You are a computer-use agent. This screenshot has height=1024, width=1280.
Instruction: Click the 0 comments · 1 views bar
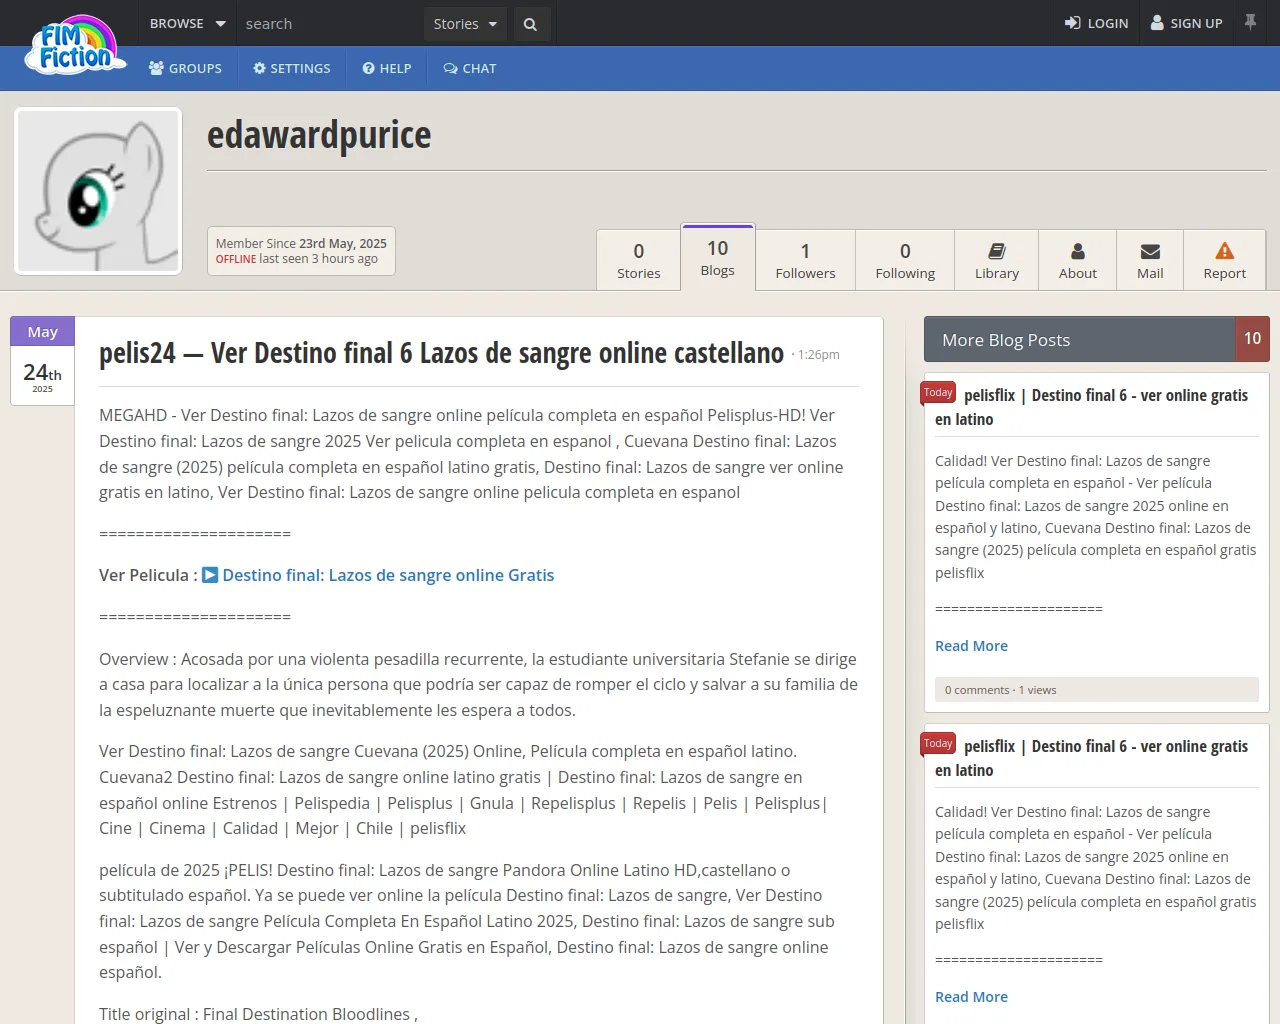point(1096,690)
